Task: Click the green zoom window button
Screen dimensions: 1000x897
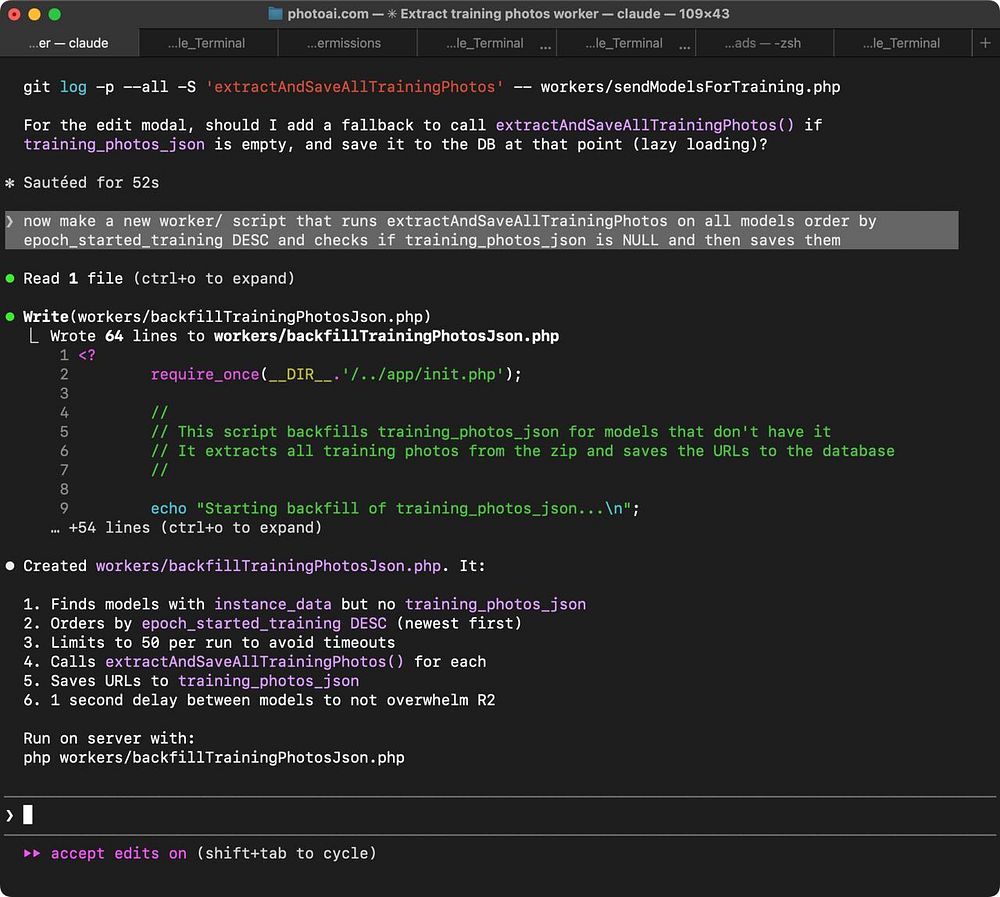Action: tap(54, 14)
